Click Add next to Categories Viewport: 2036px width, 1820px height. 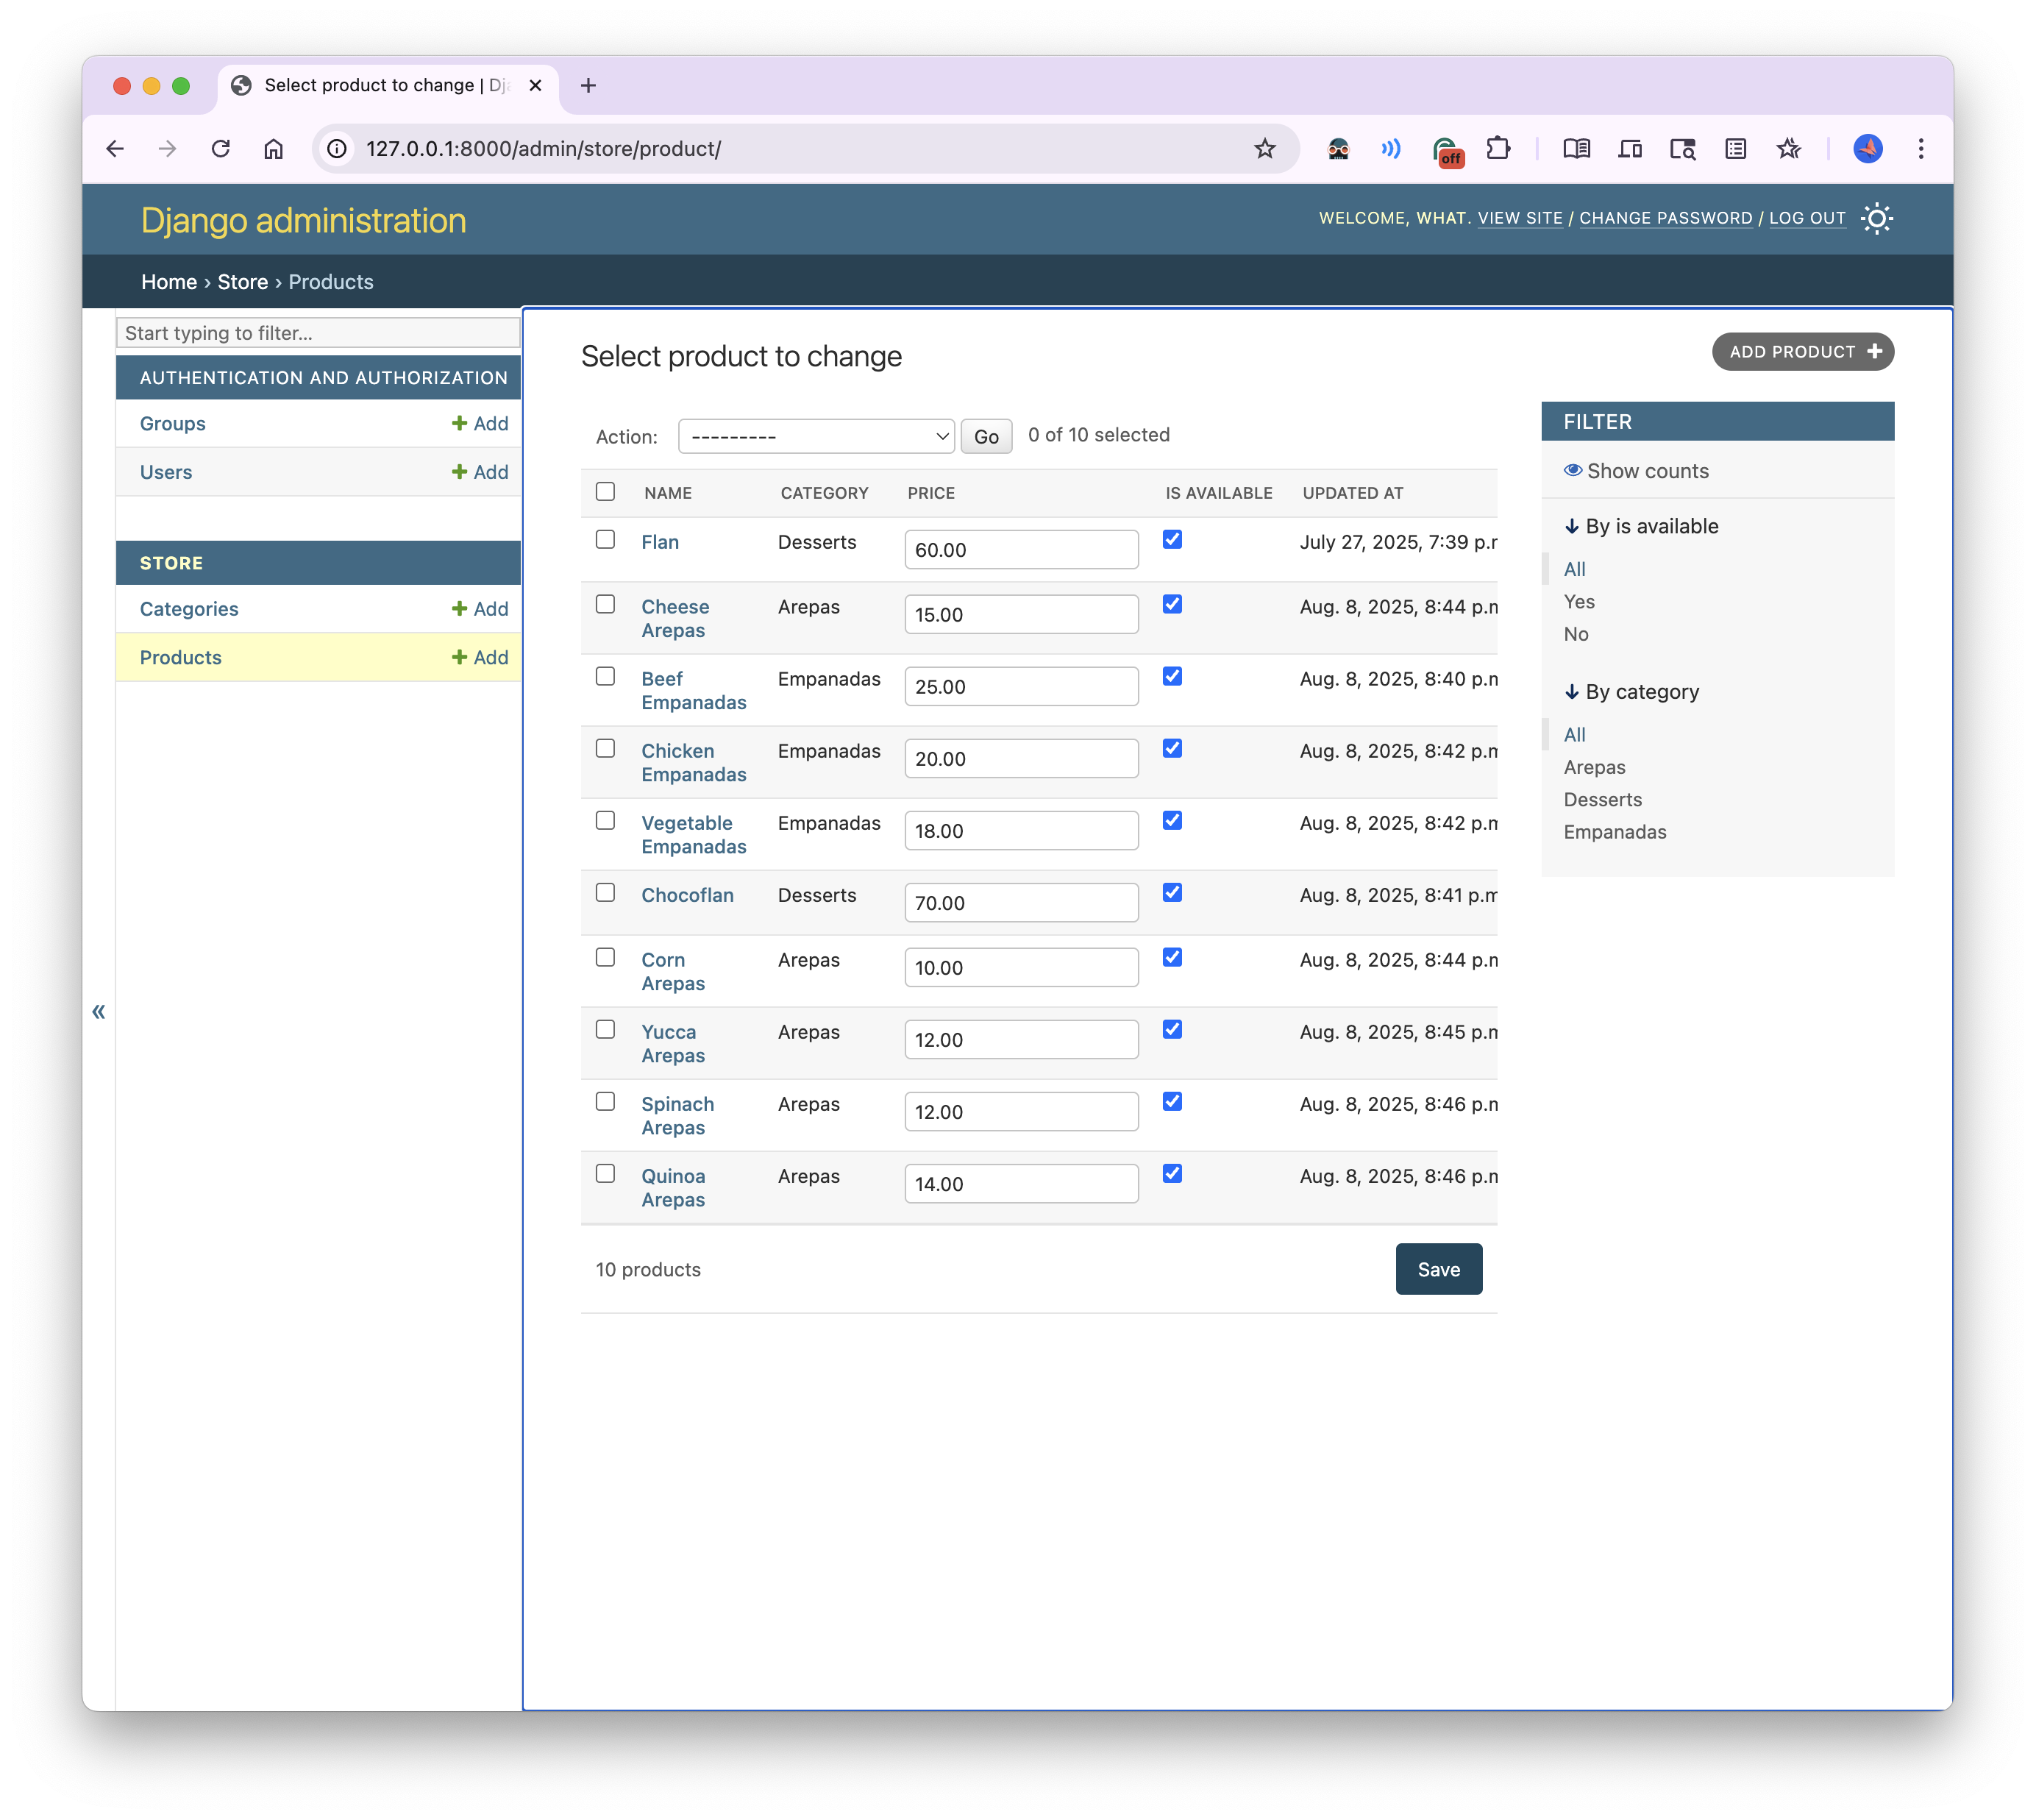pos(479,608)
